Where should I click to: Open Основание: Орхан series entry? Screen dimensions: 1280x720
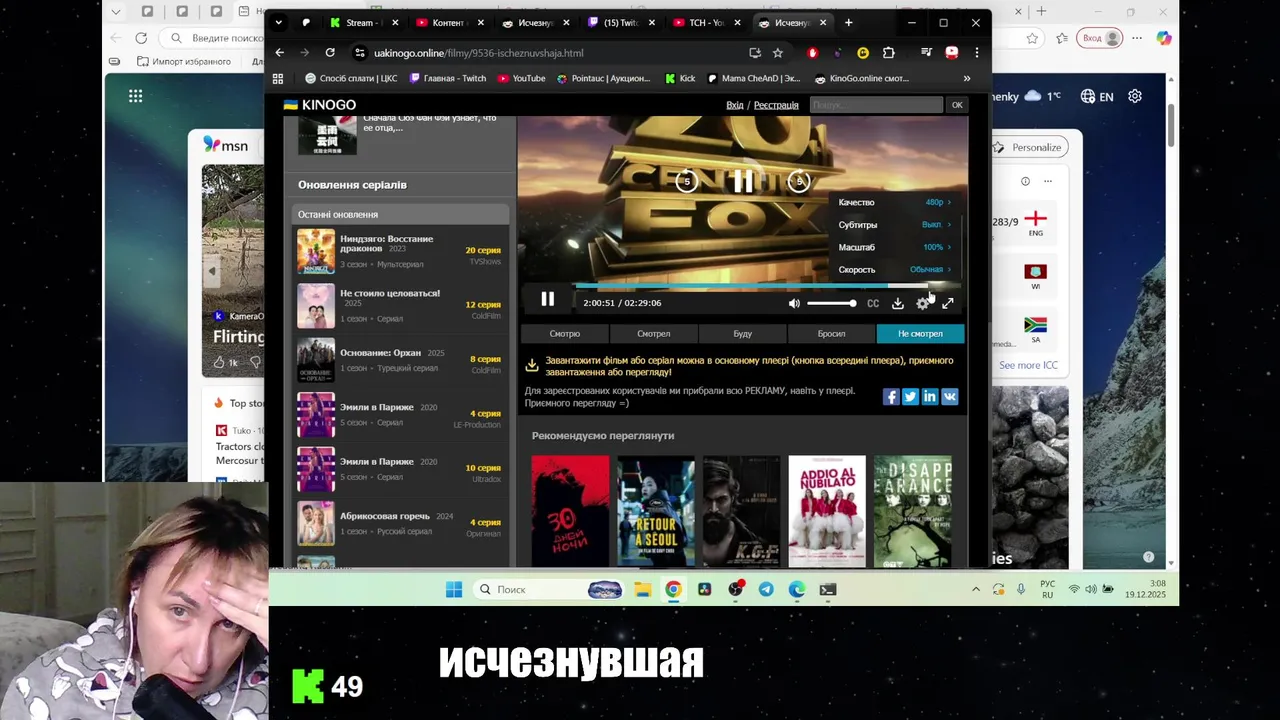point(400,360)
